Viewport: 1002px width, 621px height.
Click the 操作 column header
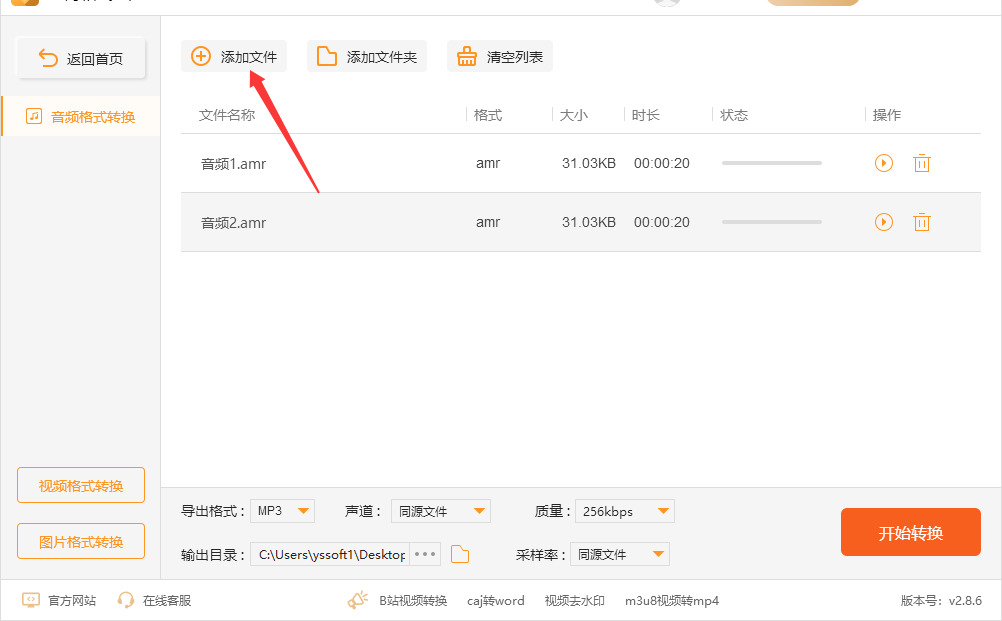[886, 115]
